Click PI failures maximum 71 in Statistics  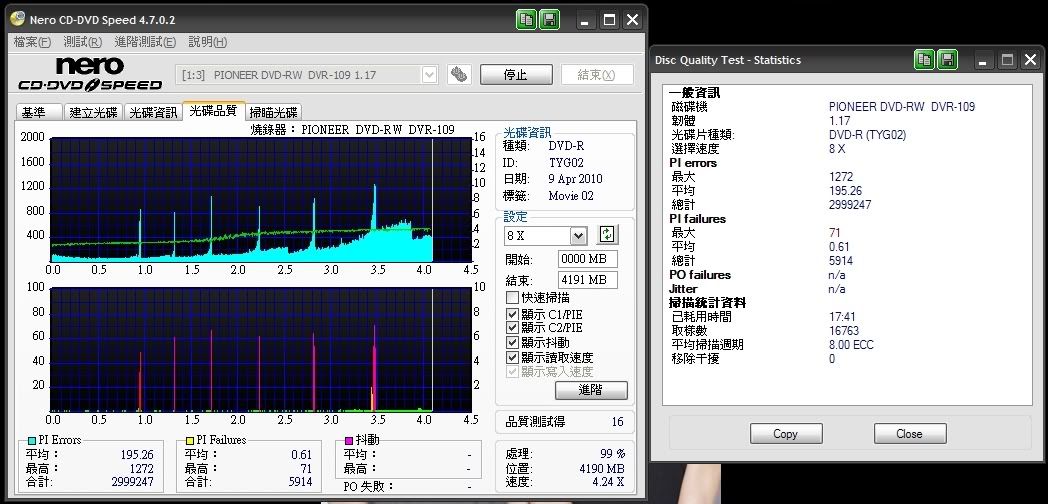point(835,233)
